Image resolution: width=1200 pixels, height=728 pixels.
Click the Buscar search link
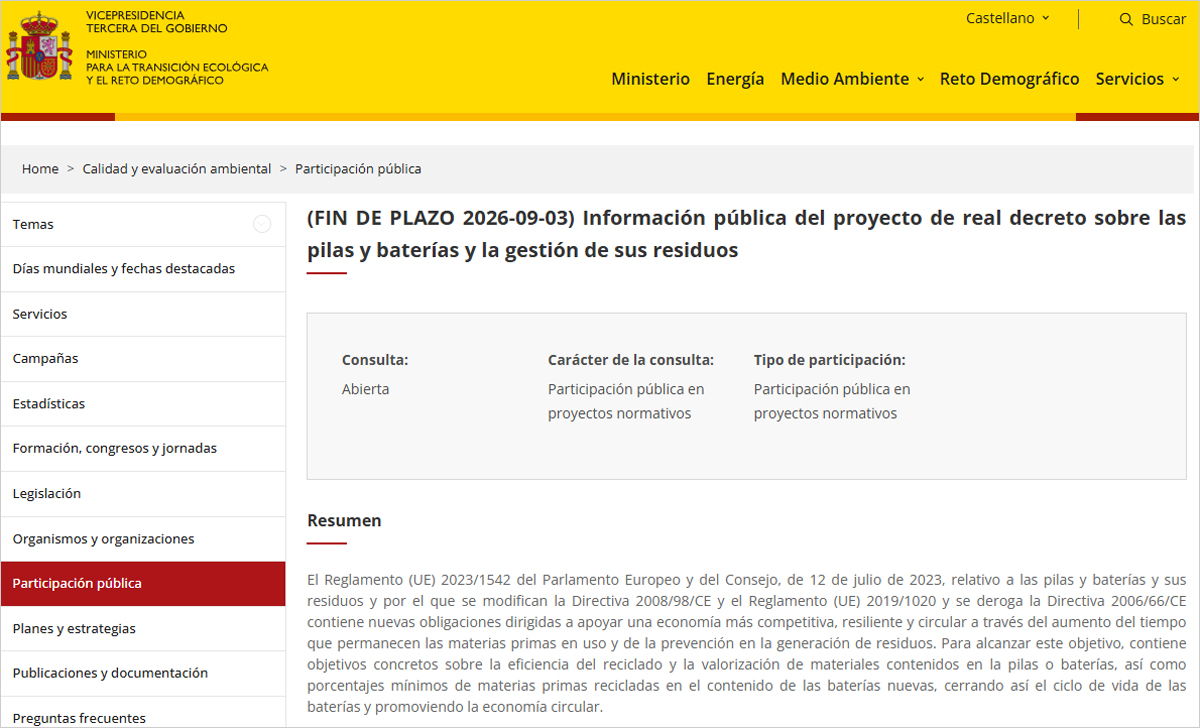coord(1163,19)
